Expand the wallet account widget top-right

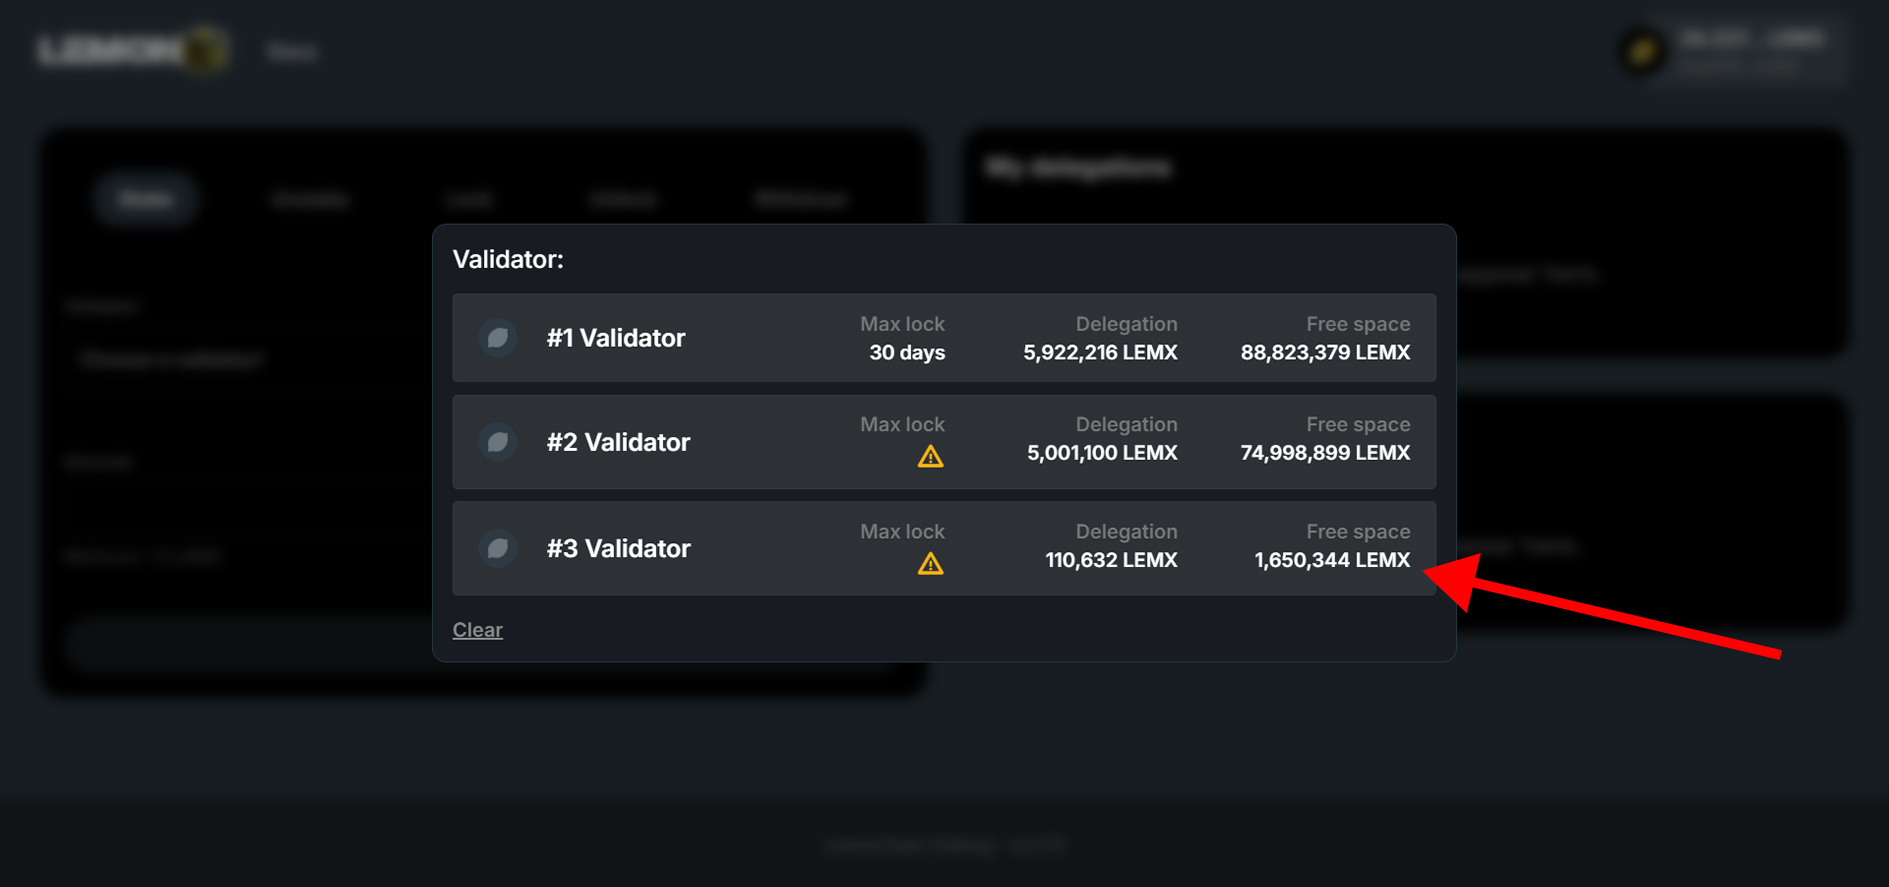1730,52
